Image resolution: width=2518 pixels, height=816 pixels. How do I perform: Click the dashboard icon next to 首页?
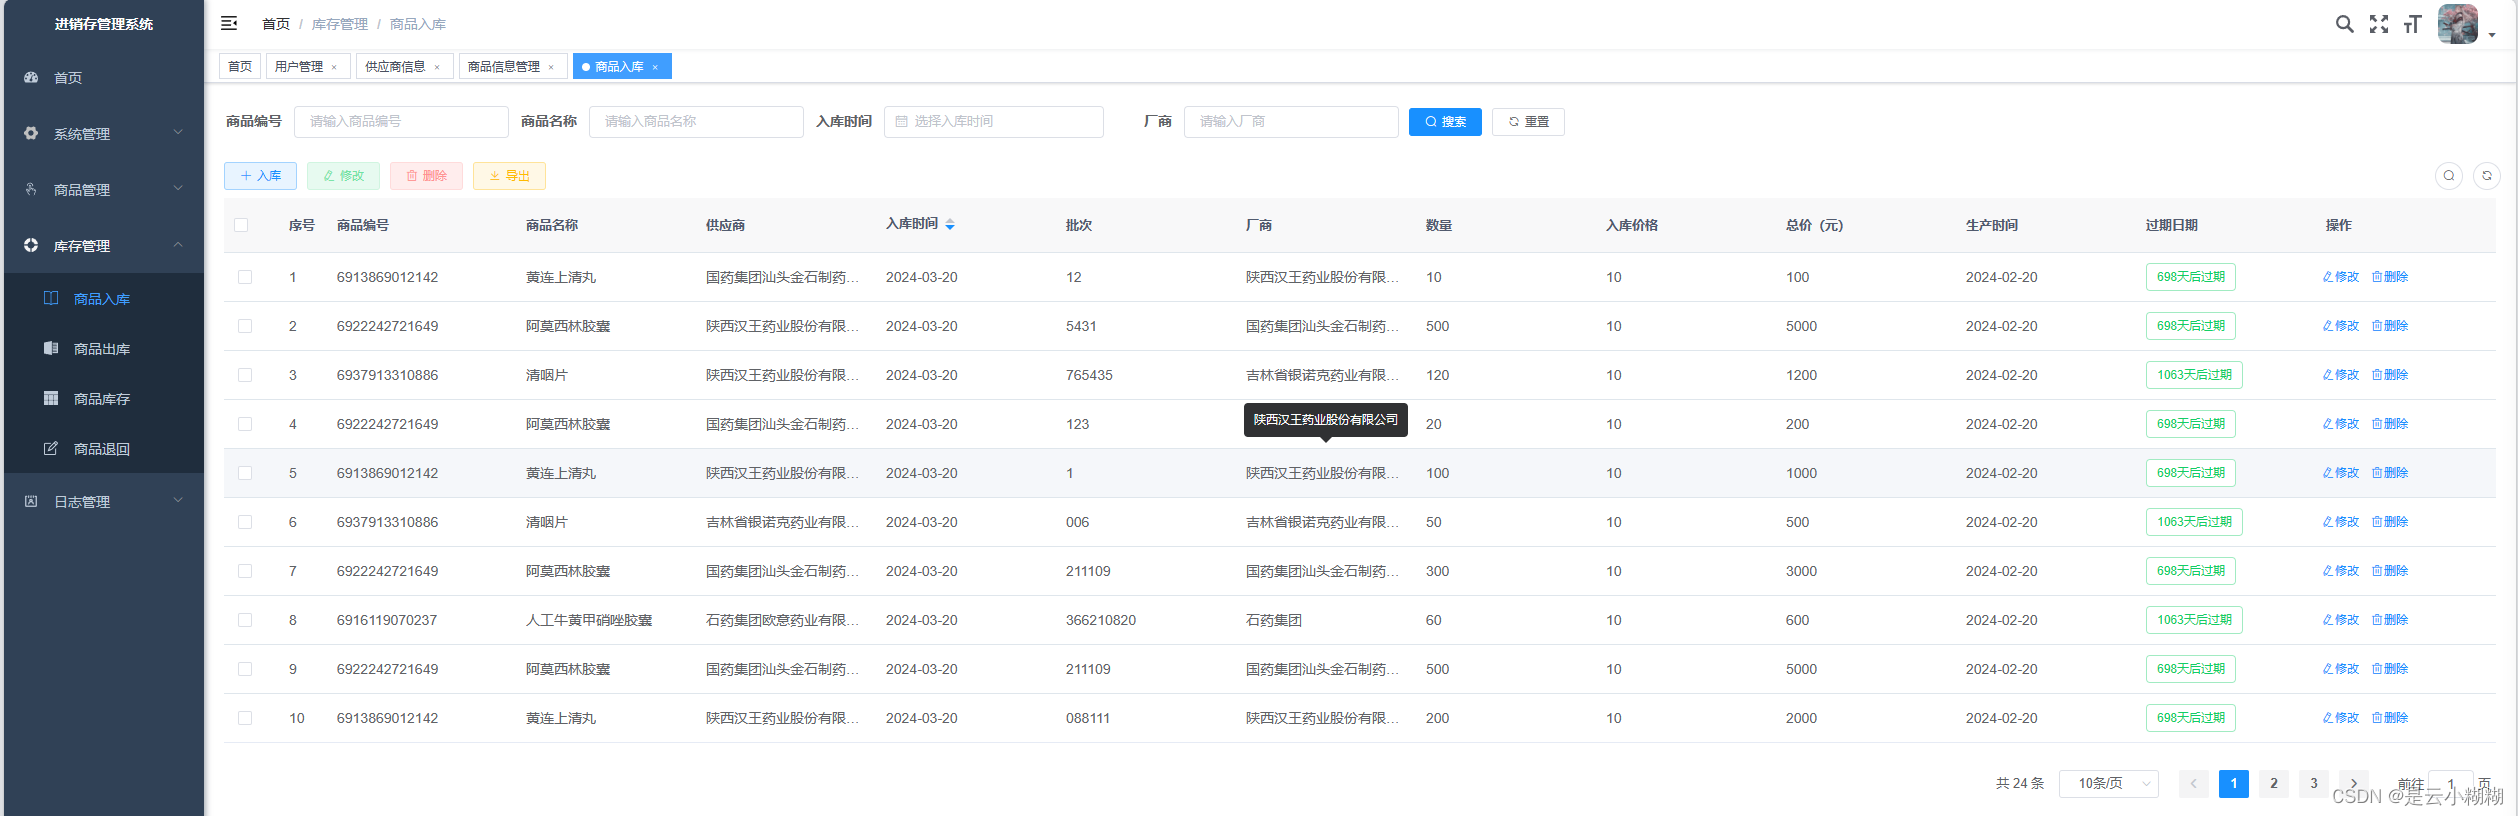[x=31, y=77]
